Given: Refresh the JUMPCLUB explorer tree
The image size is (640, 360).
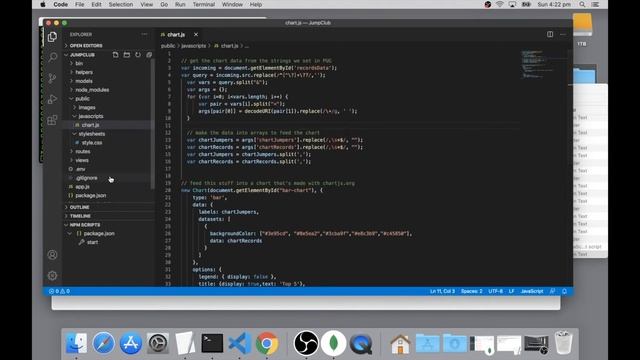Looking at the screenshot, I should (x=138, y=55).
